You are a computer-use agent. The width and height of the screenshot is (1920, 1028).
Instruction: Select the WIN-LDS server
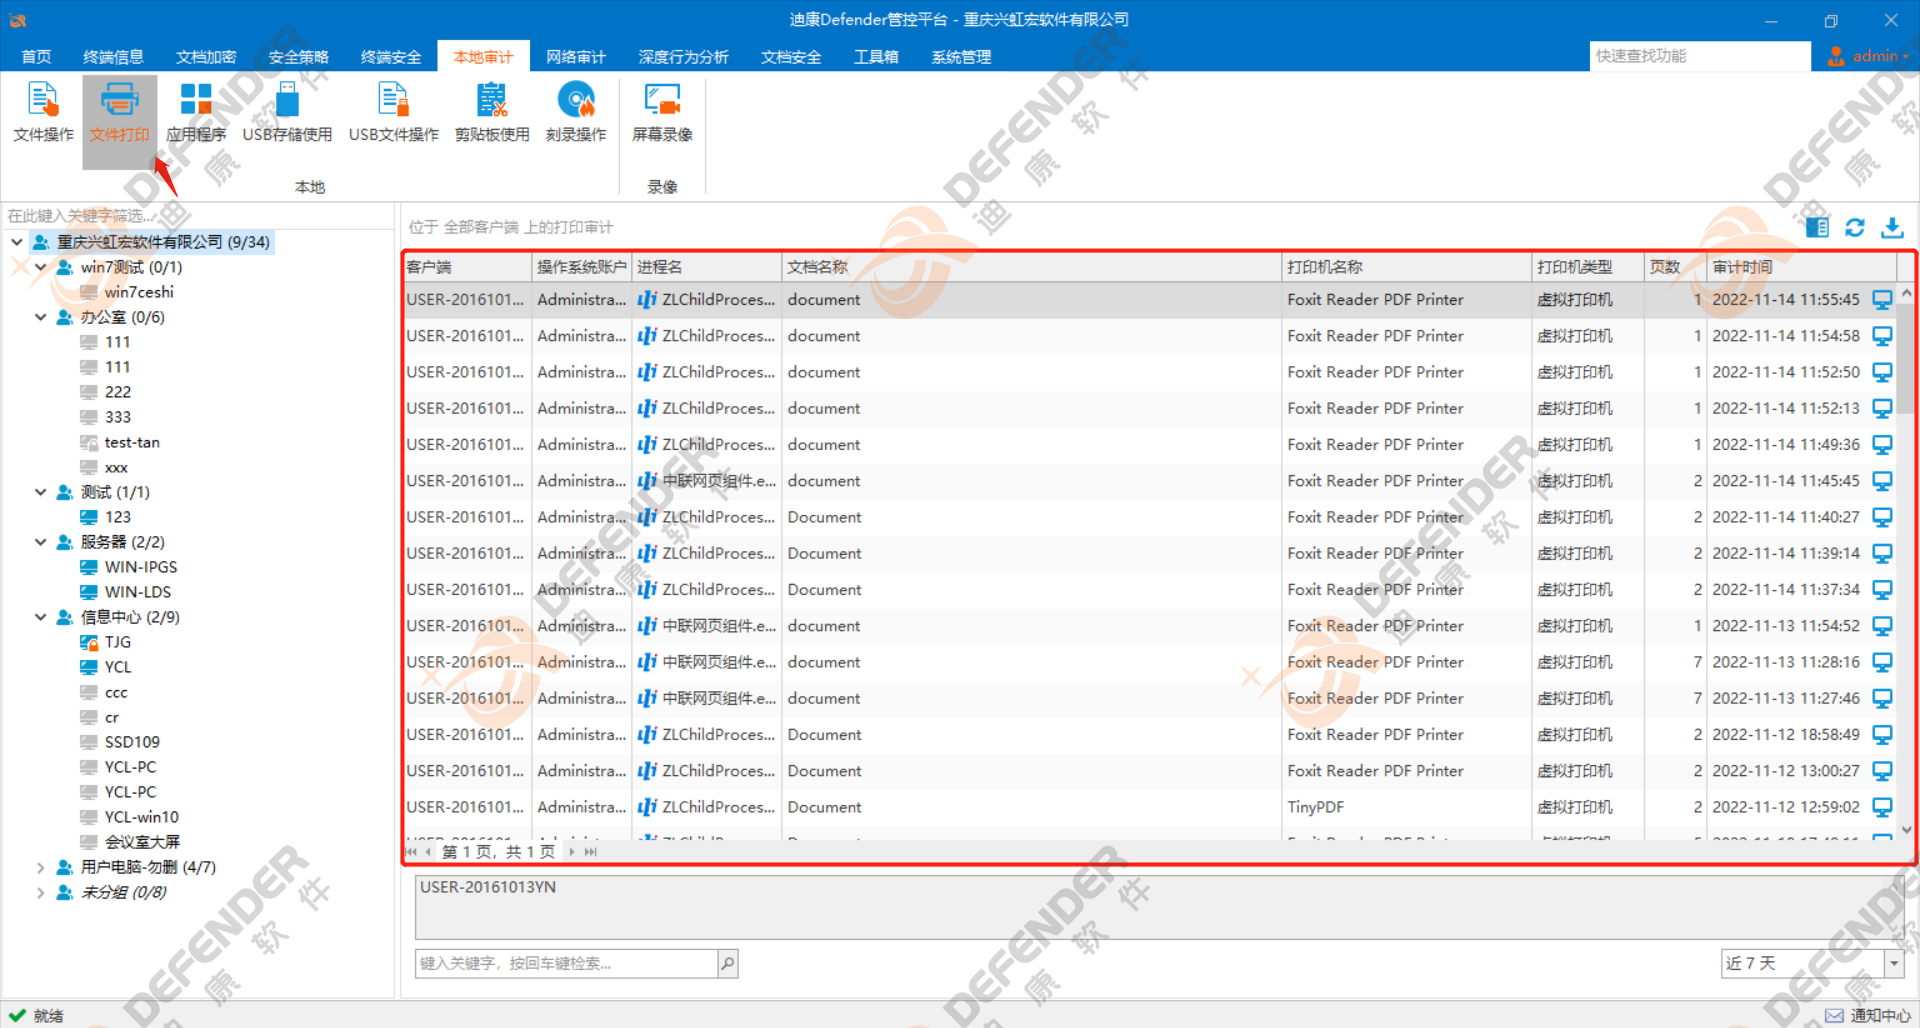coord(138,592)
